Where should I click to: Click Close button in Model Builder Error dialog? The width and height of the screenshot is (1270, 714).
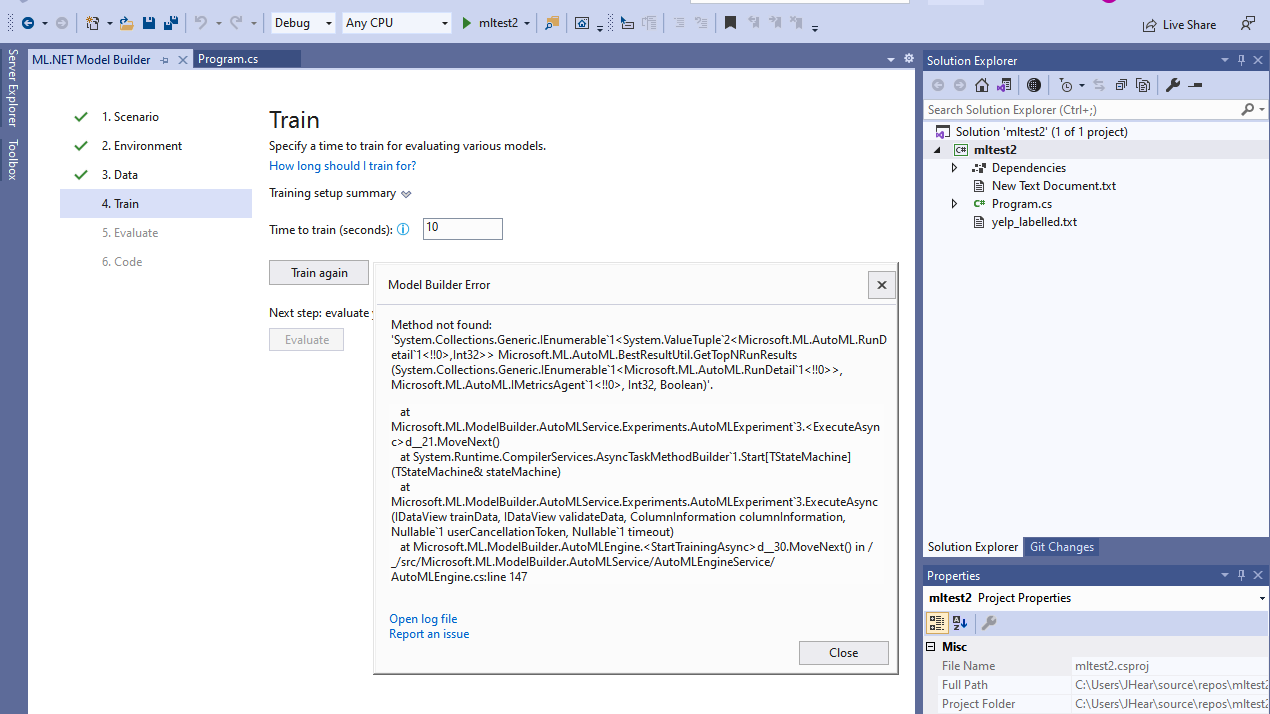pos(844,653)
